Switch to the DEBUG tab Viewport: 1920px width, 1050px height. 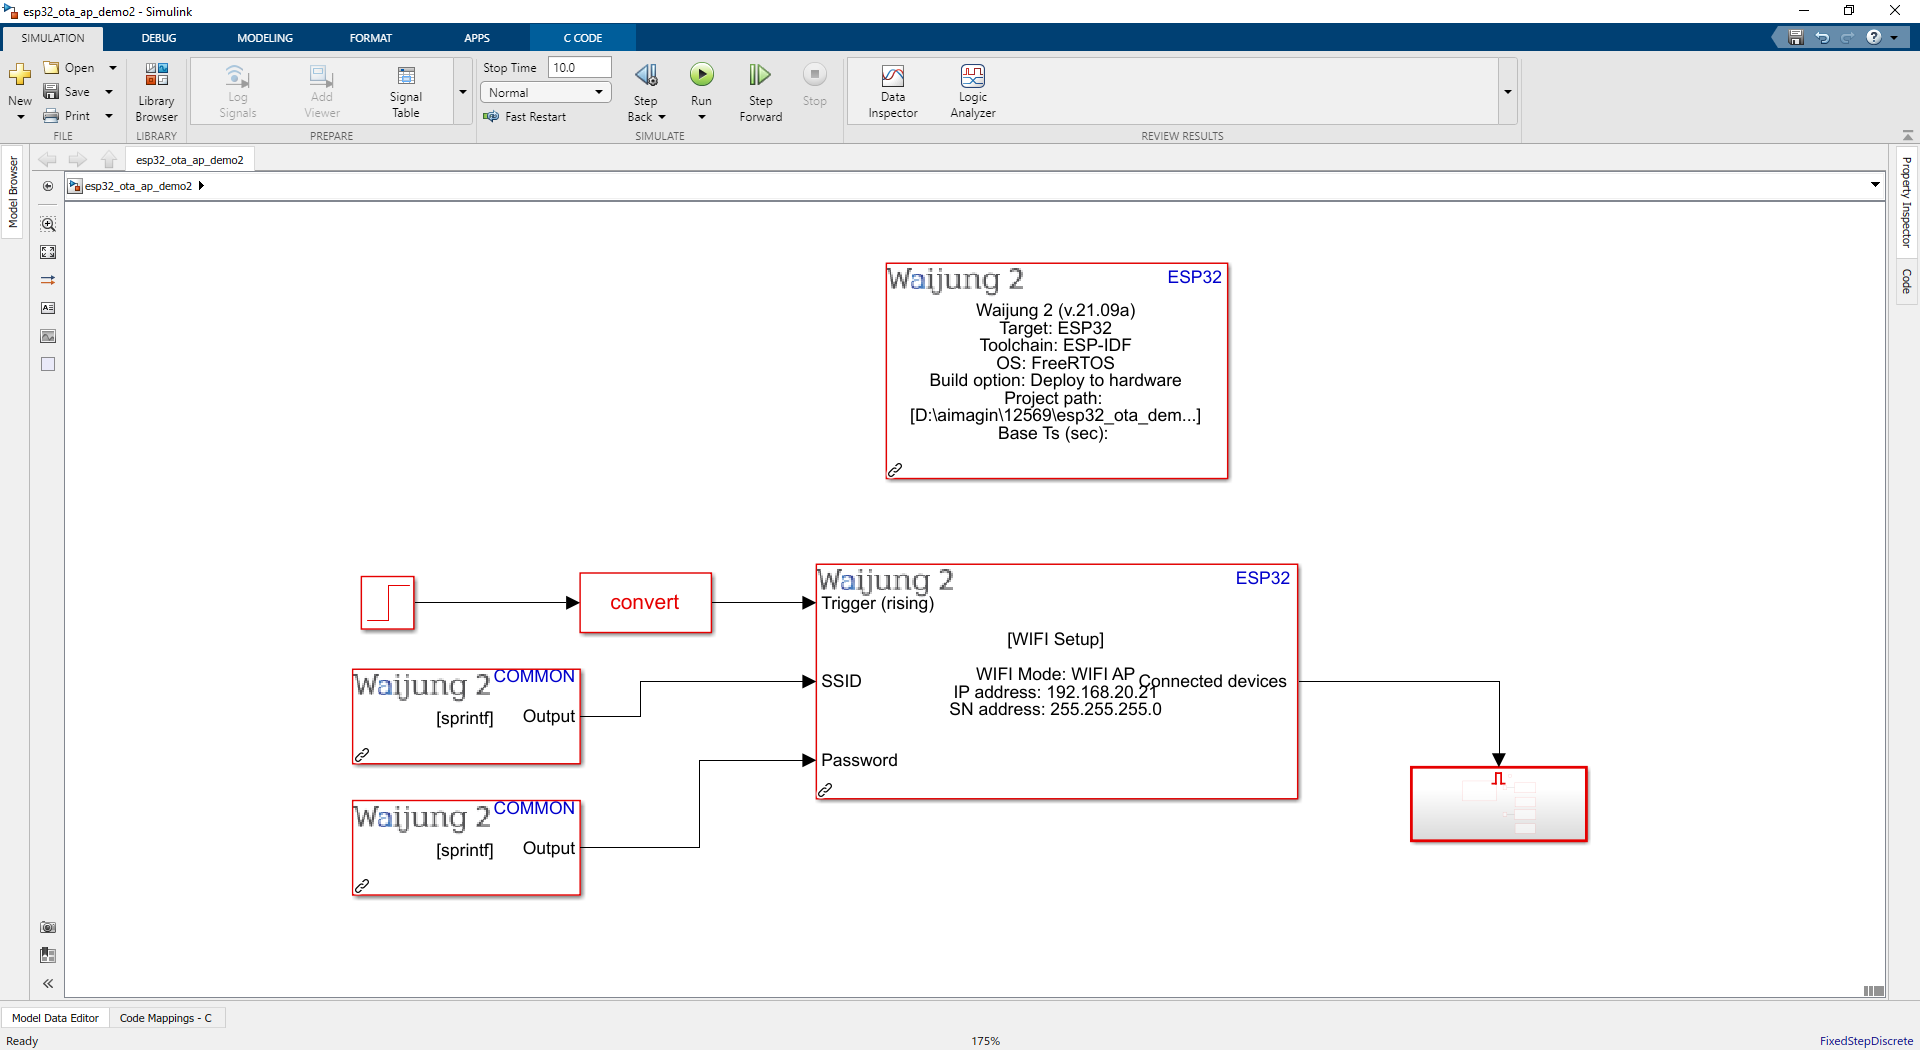point(159,38)
